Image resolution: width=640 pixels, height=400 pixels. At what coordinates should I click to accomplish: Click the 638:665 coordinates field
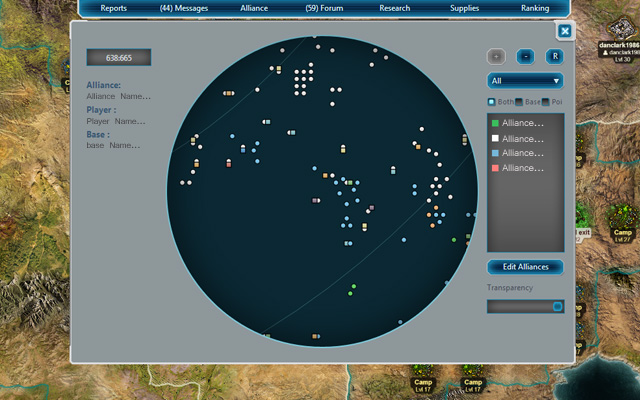click(x=119, y=58)
